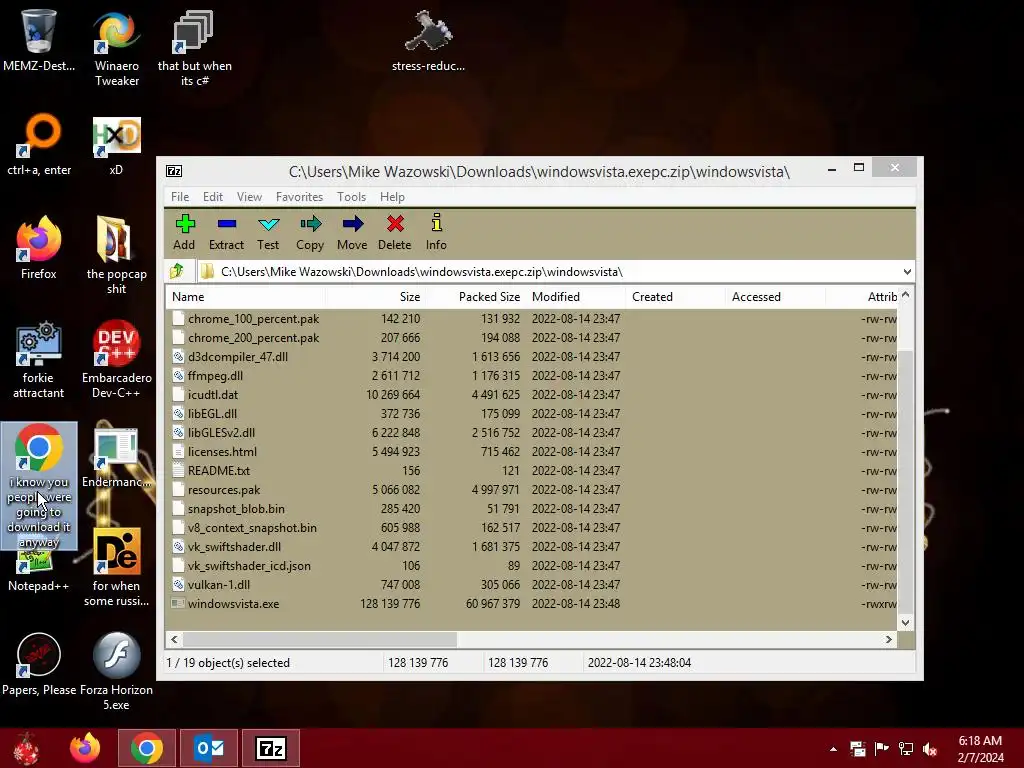Viewport: 1024px width, 768px height.
Task: Select 'forkie attractant' desktop icon
Action: coord(39,359)
